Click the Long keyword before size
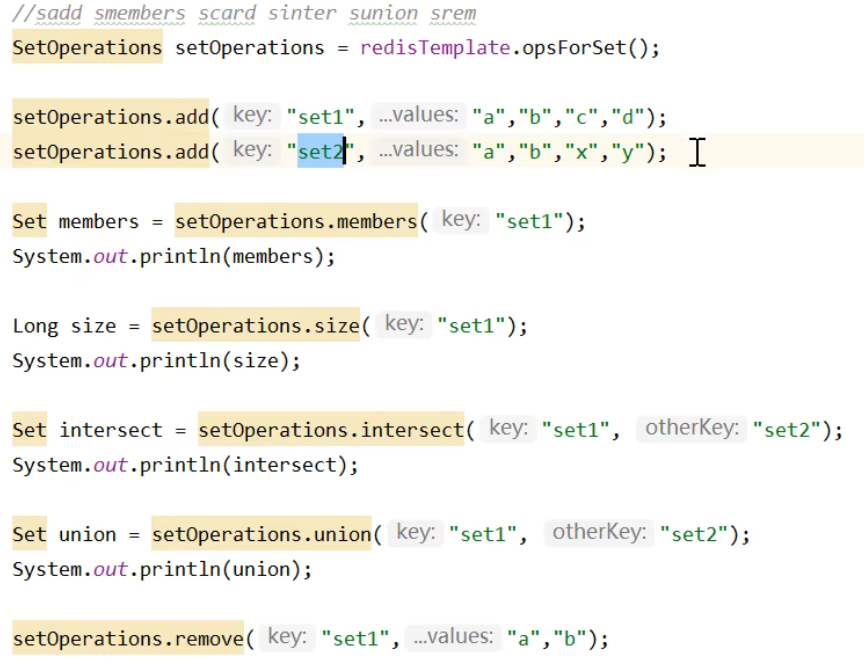 click(x=35, y=326)
